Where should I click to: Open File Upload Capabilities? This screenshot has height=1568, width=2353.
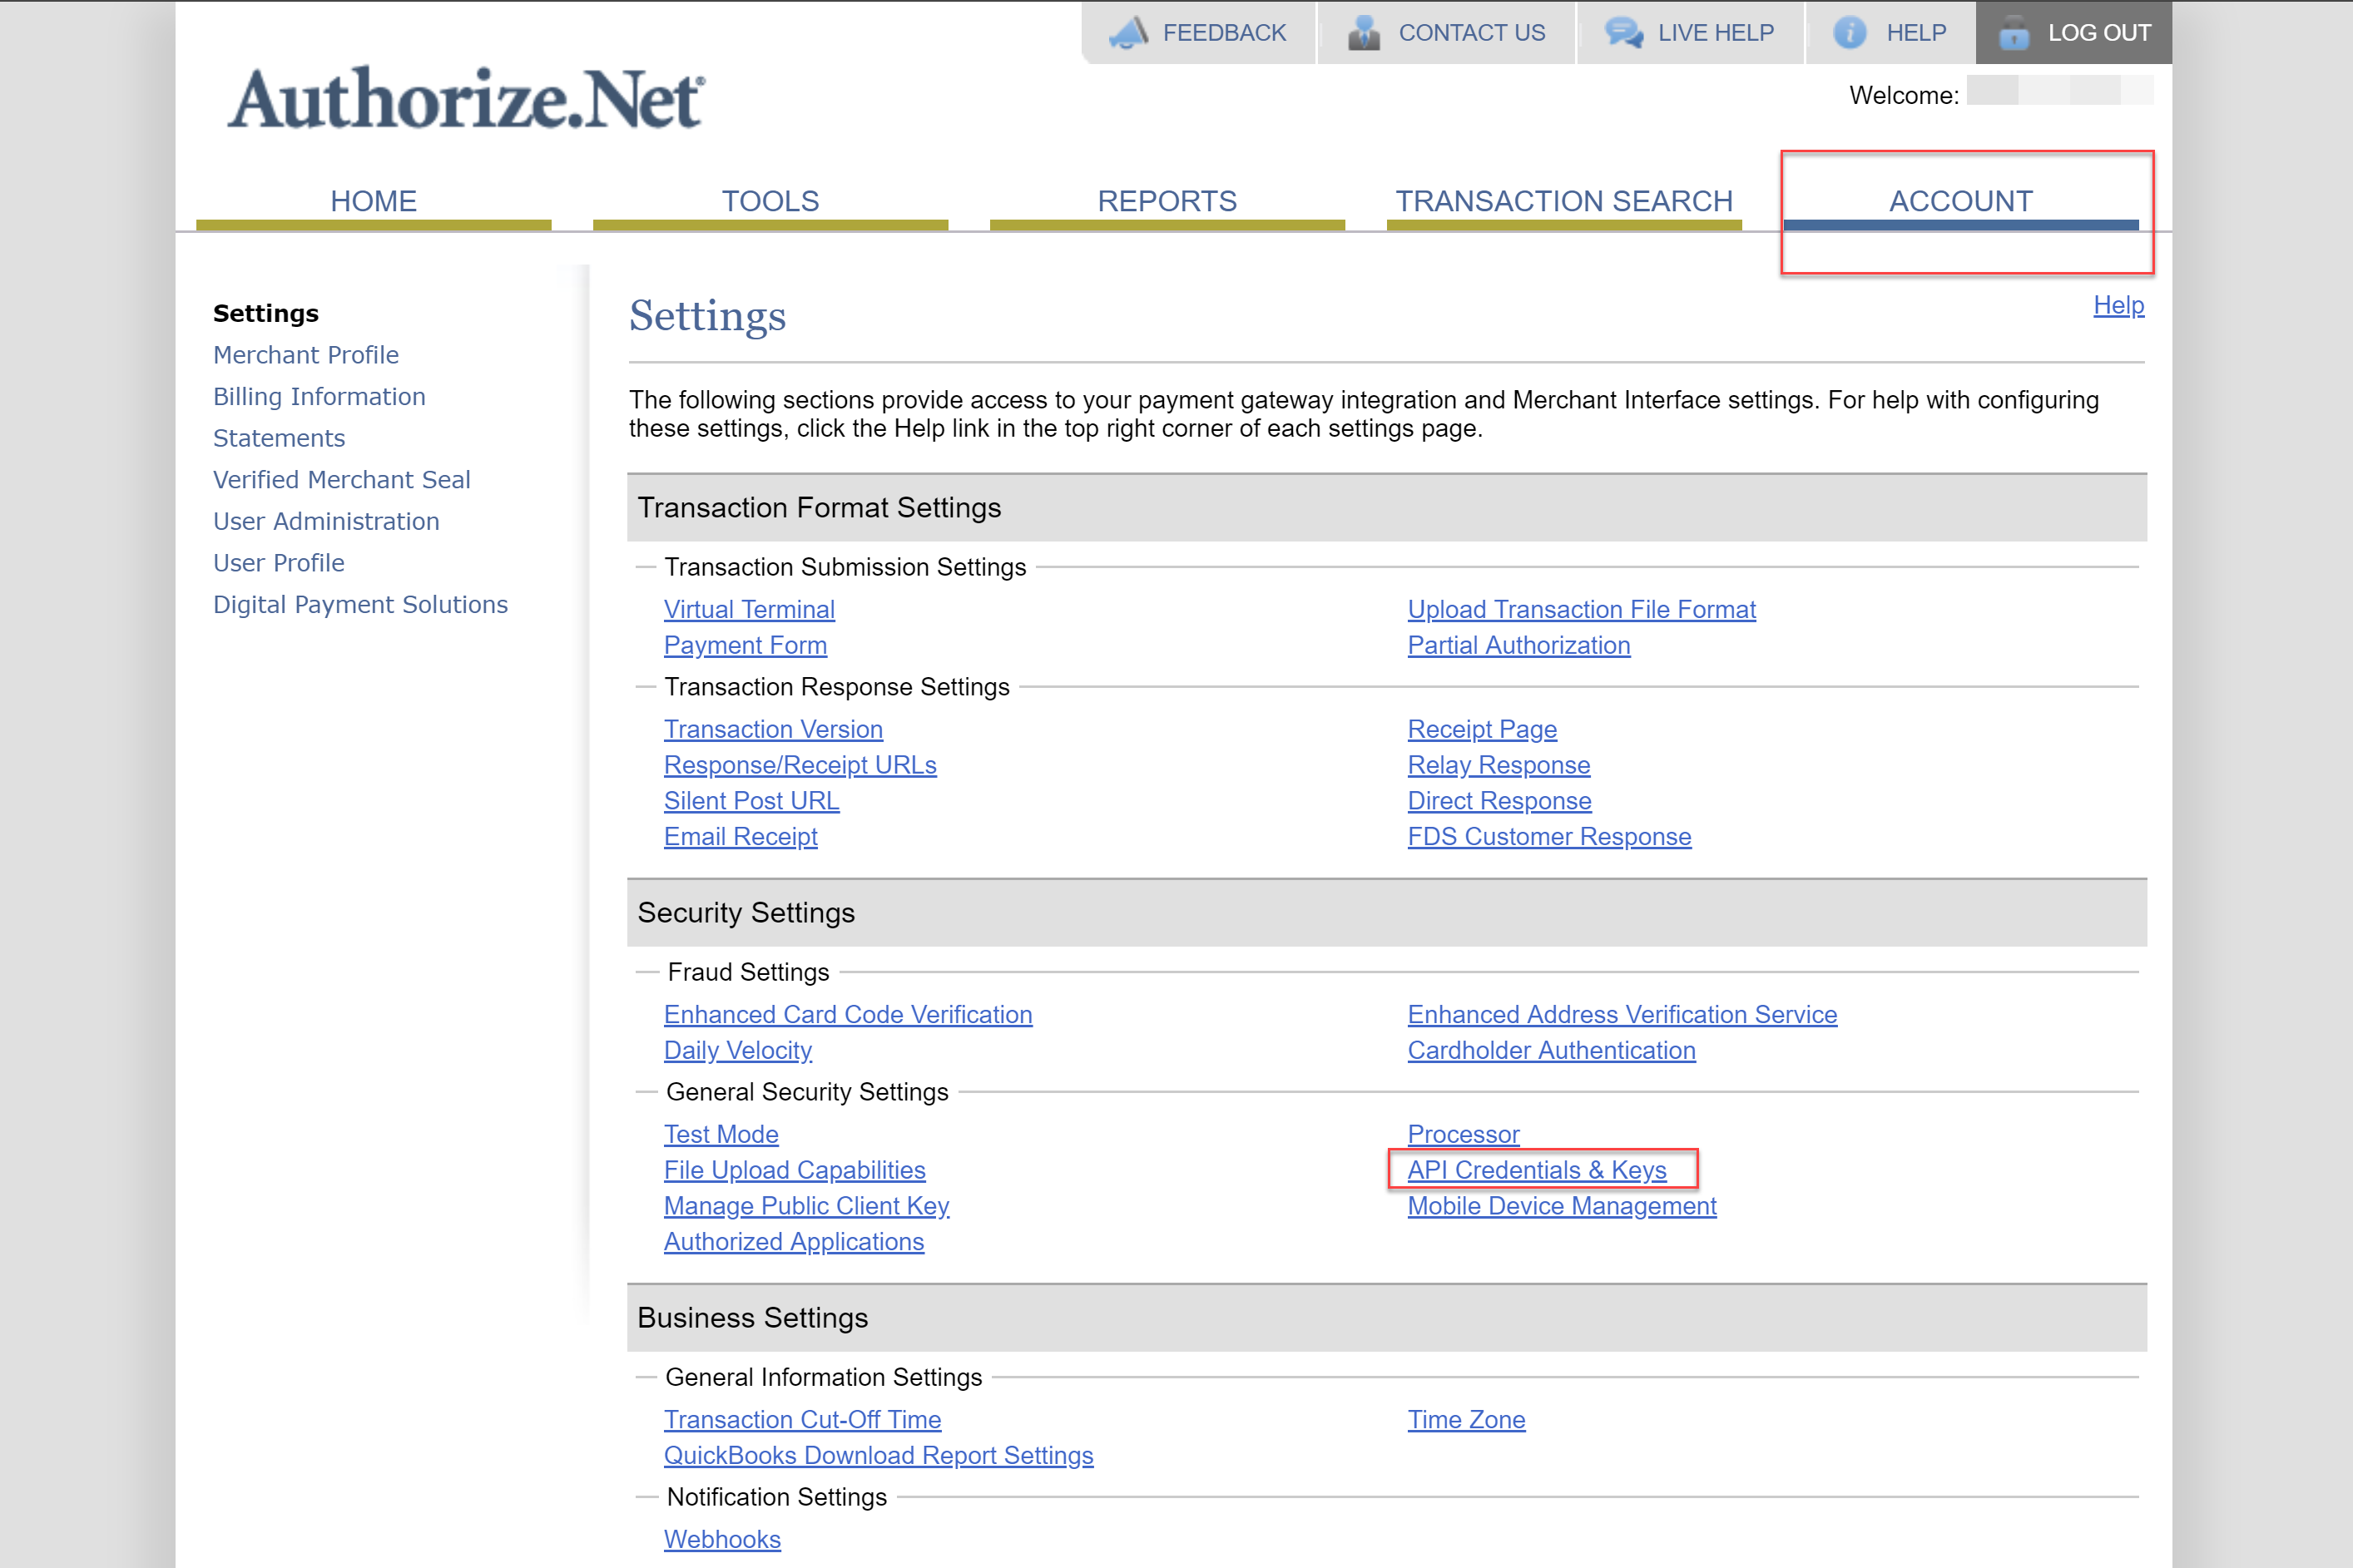pos(794,1170)
